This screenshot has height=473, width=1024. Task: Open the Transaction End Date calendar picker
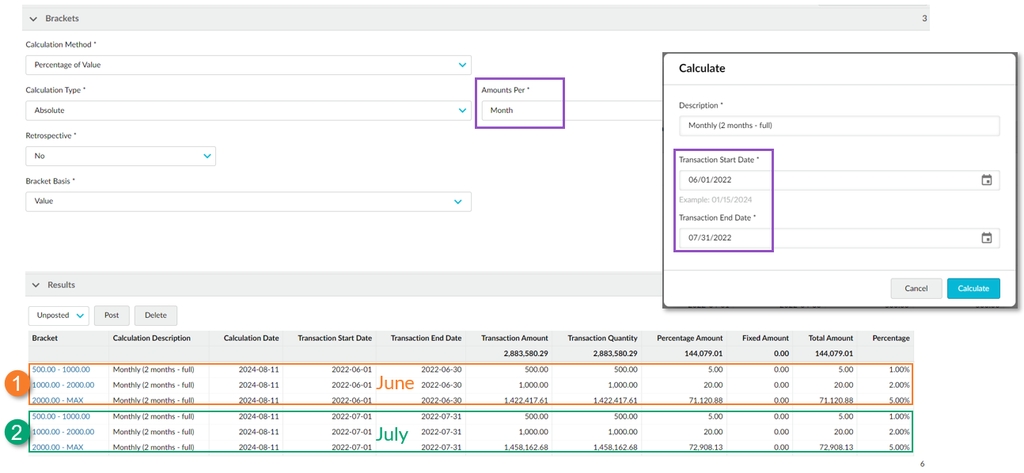pyautogui.click(x=986, y=239)
